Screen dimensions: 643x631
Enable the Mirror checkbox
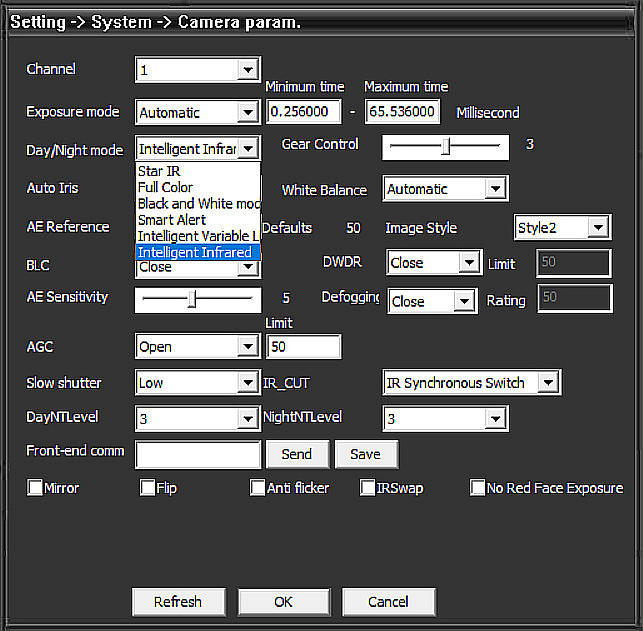pyautogui.click(x=36, y=489)
